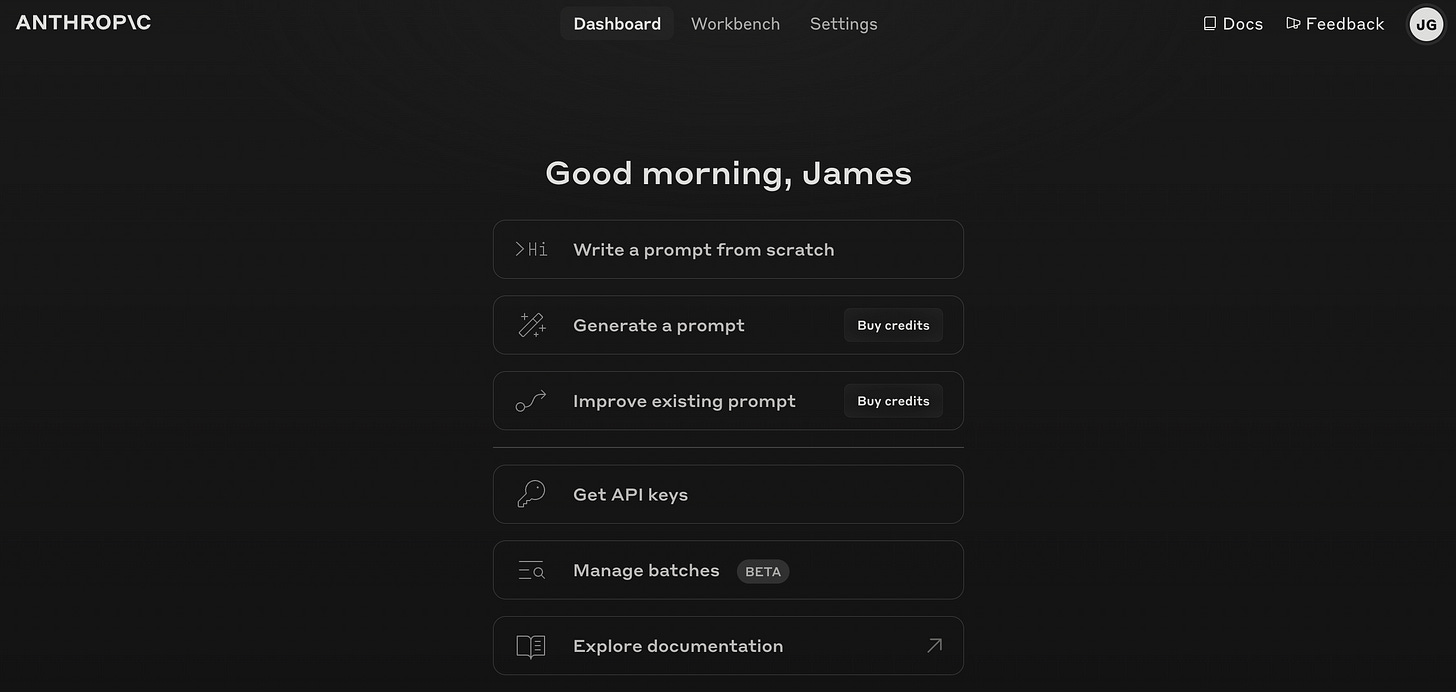Click the Good morning, James heading
This screenshot has height=692, width=1456.
click(x=728, y=173)
